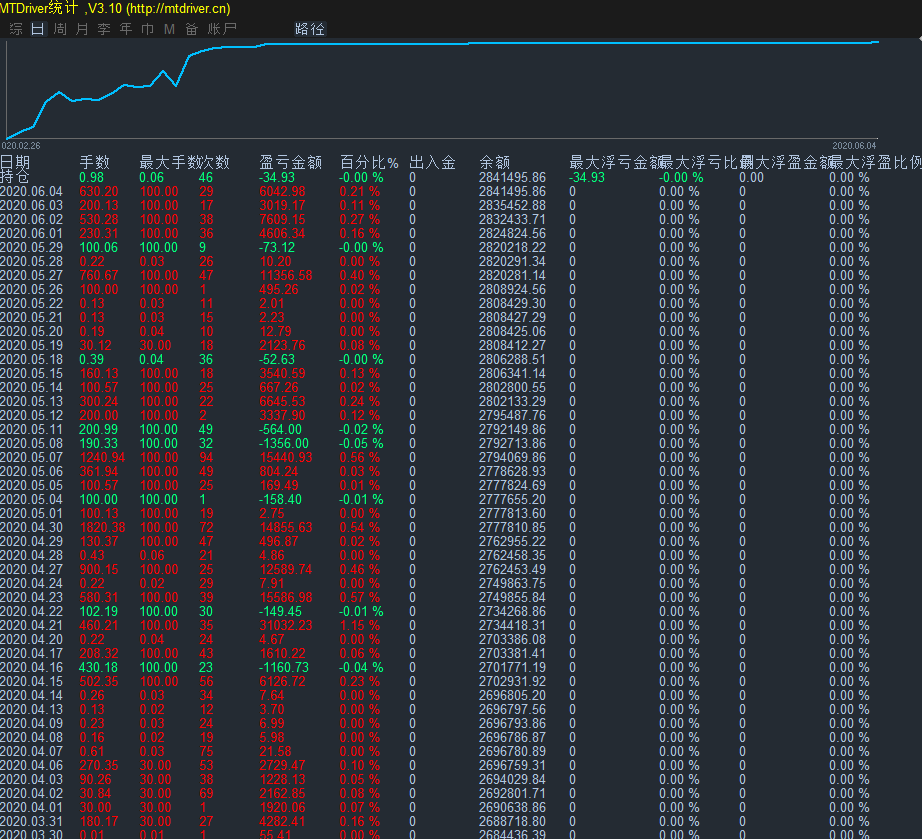
Task: Select the 2020.04.30 date row
Action: point(31,527)
